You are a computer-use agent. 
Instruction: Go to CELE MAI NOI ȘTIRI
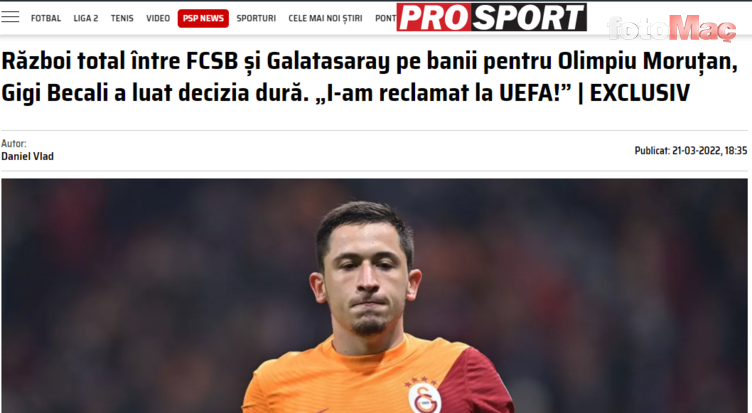point(325,18)
